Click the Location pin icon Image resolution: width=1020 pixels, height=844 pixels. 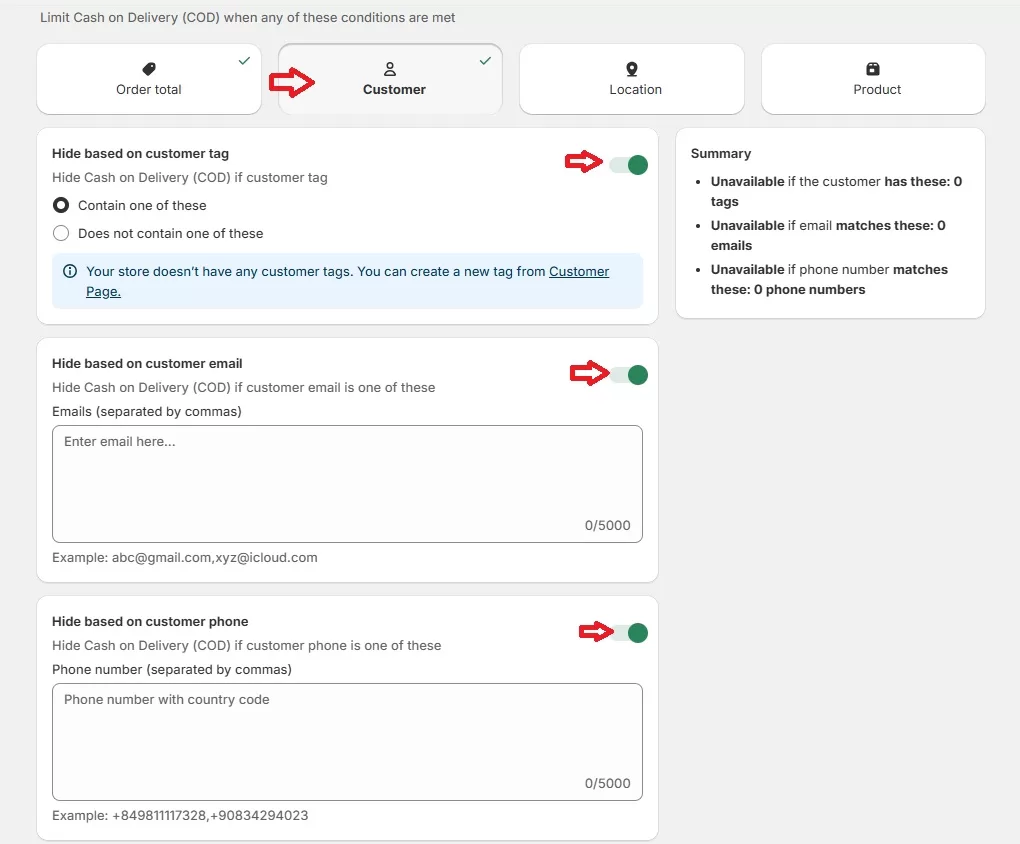(632, 69)
